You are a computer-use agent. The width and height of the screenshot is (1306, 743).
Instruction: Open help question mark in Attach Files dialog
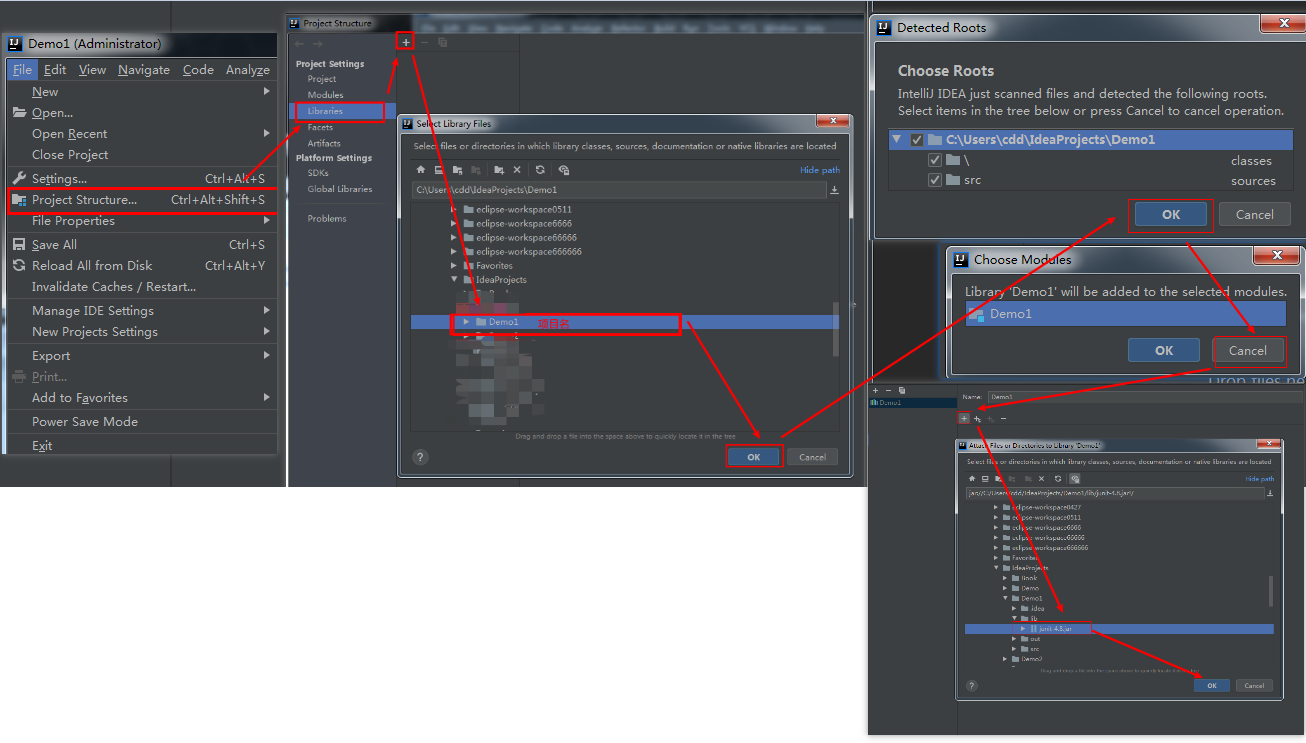click(x=972, y=685)
